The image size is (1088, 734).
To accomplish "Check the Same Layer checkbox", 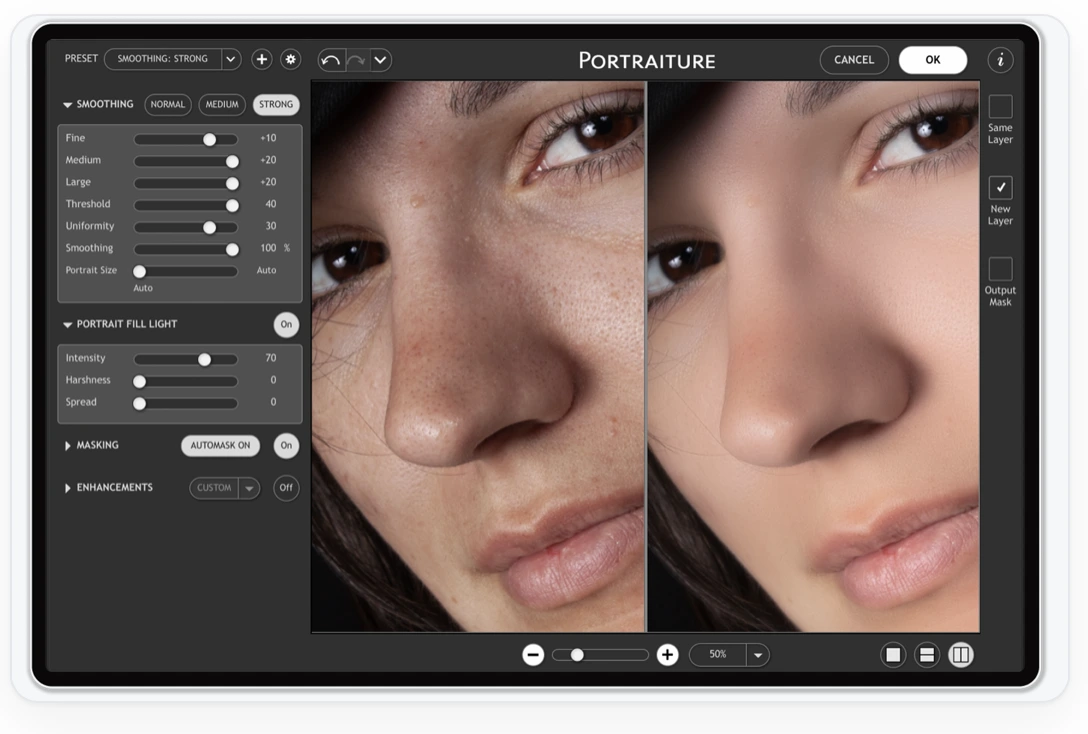I will 1001,107.
